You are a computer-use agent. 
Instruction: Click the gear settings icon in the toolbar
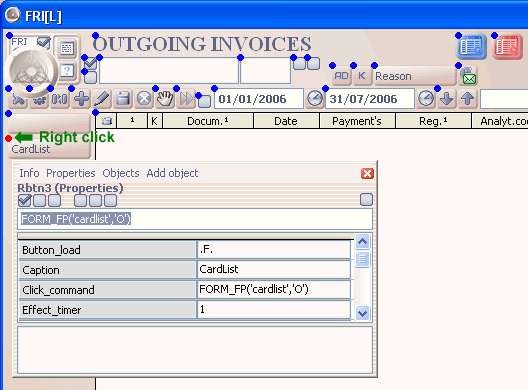click(x=39, y=99)
